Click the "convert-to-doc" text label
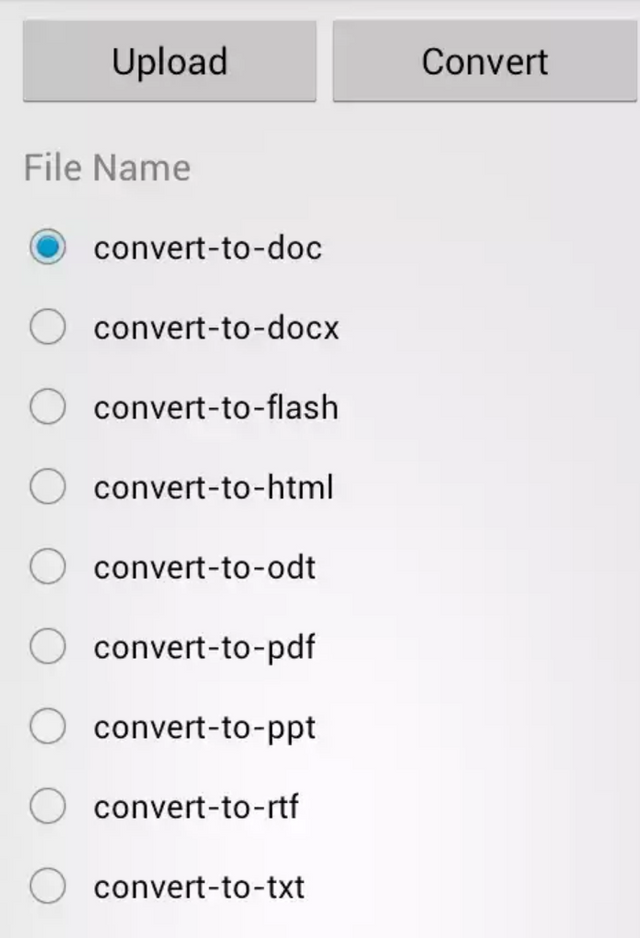This screenshot has width=640, height=938. coord(208,248)
